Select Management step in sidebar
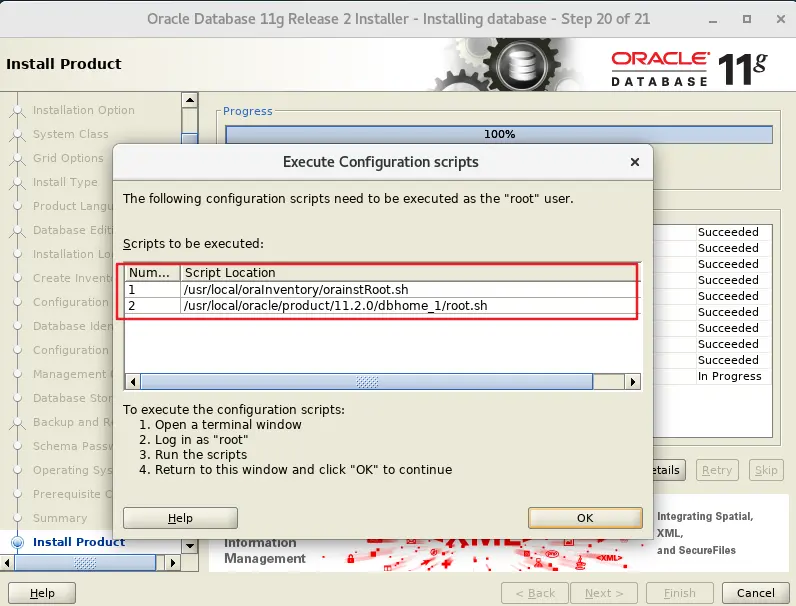796x606 pixels. [72, 374]
